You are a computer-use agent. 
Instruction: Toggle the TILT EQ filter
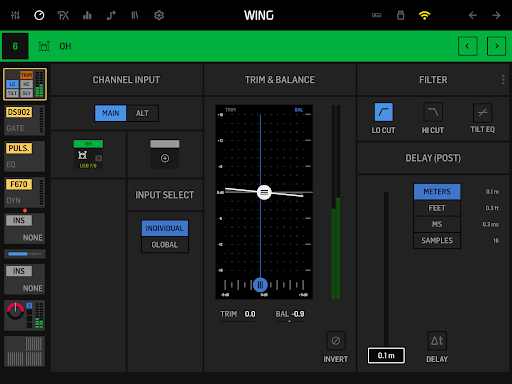coord(482,113)
